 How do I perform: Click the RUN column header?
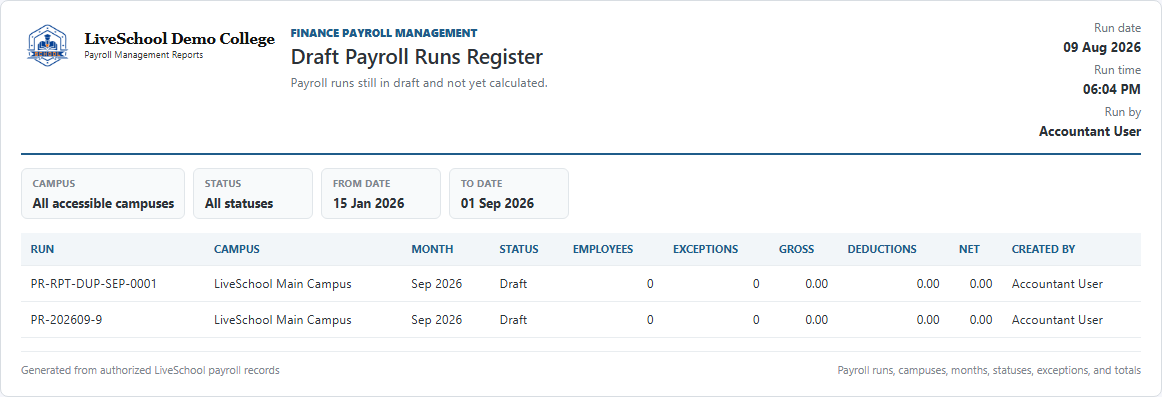(x=42, y=250)
